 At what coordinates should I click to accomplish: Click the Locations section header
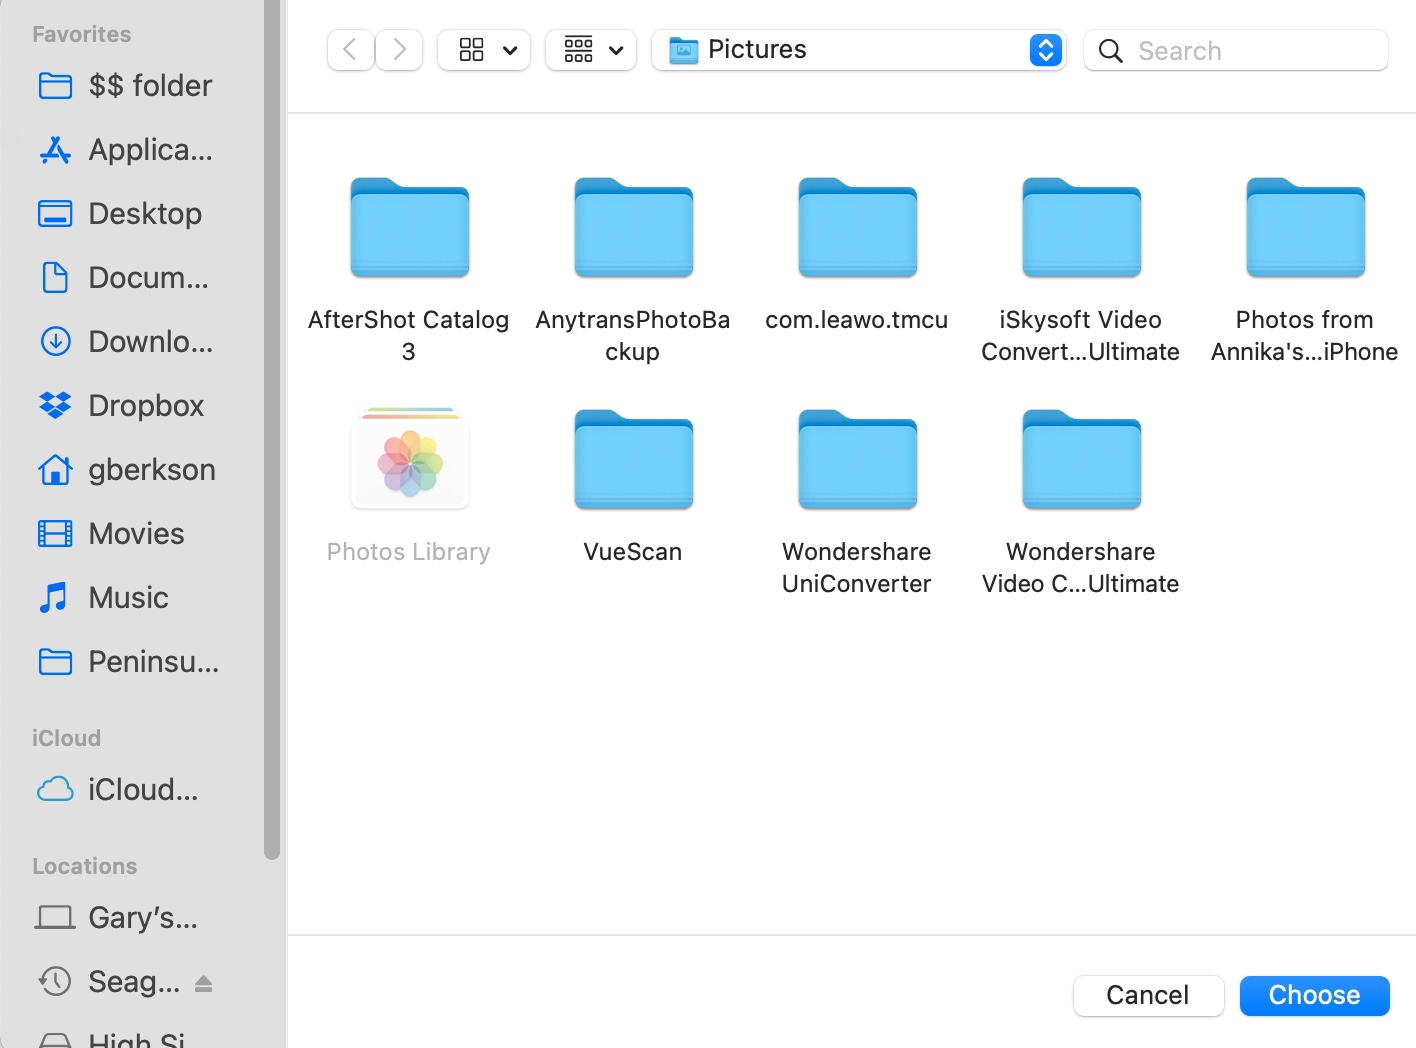coord(85,866)
